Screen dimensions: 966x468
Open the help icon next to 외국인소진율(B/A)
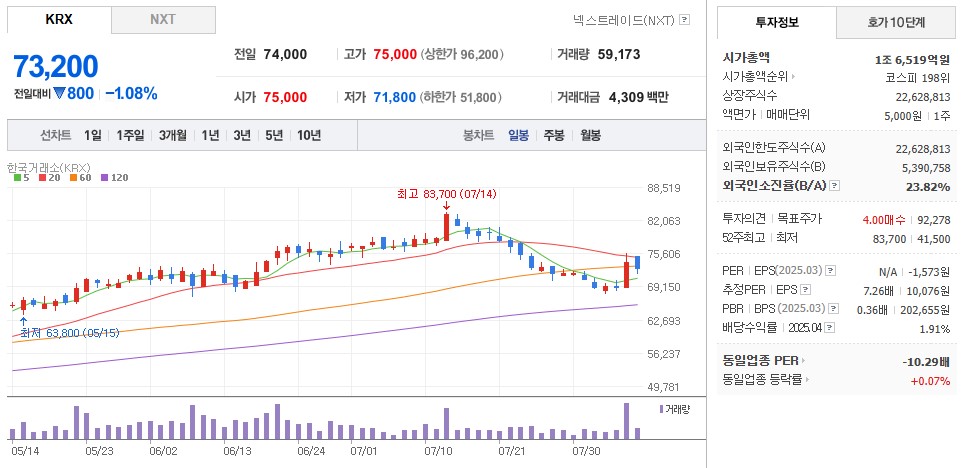835,185
